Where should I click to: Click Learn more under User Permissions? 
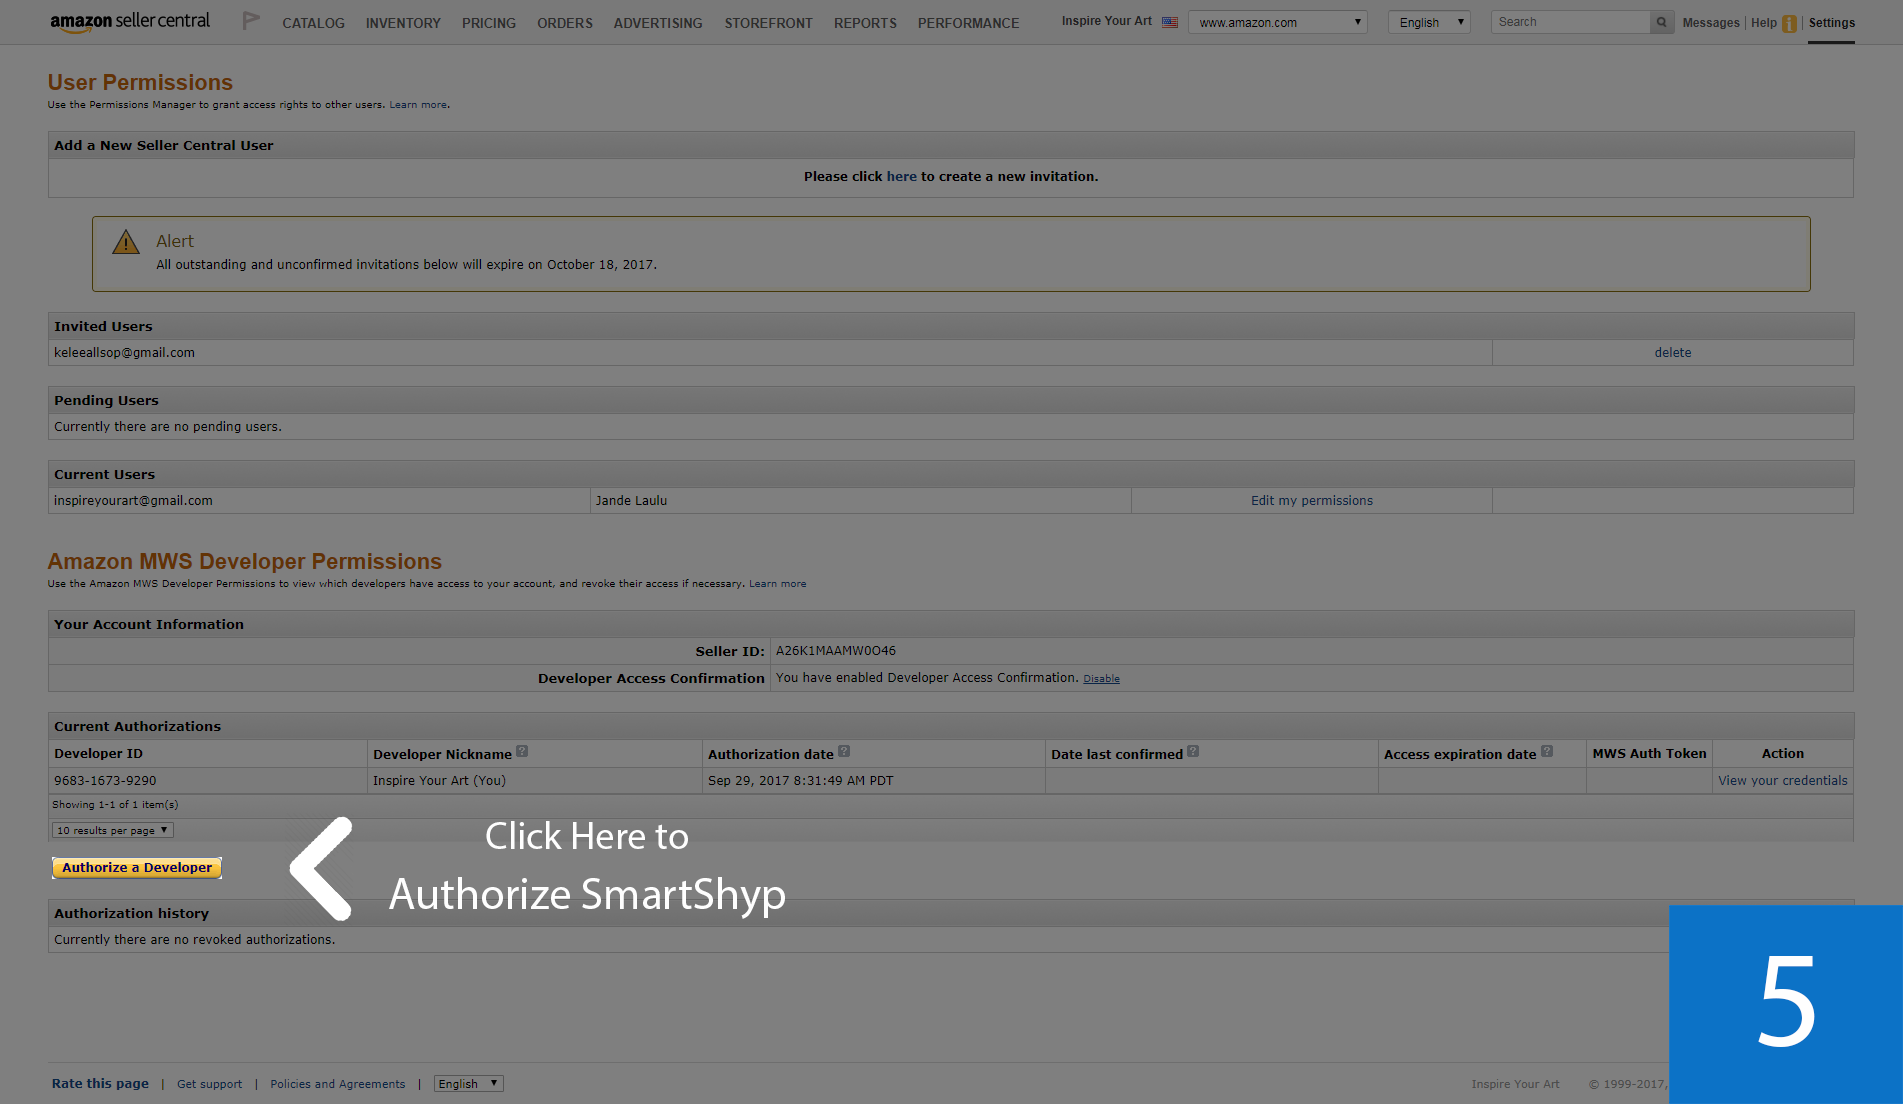click(x=418, y=105)
